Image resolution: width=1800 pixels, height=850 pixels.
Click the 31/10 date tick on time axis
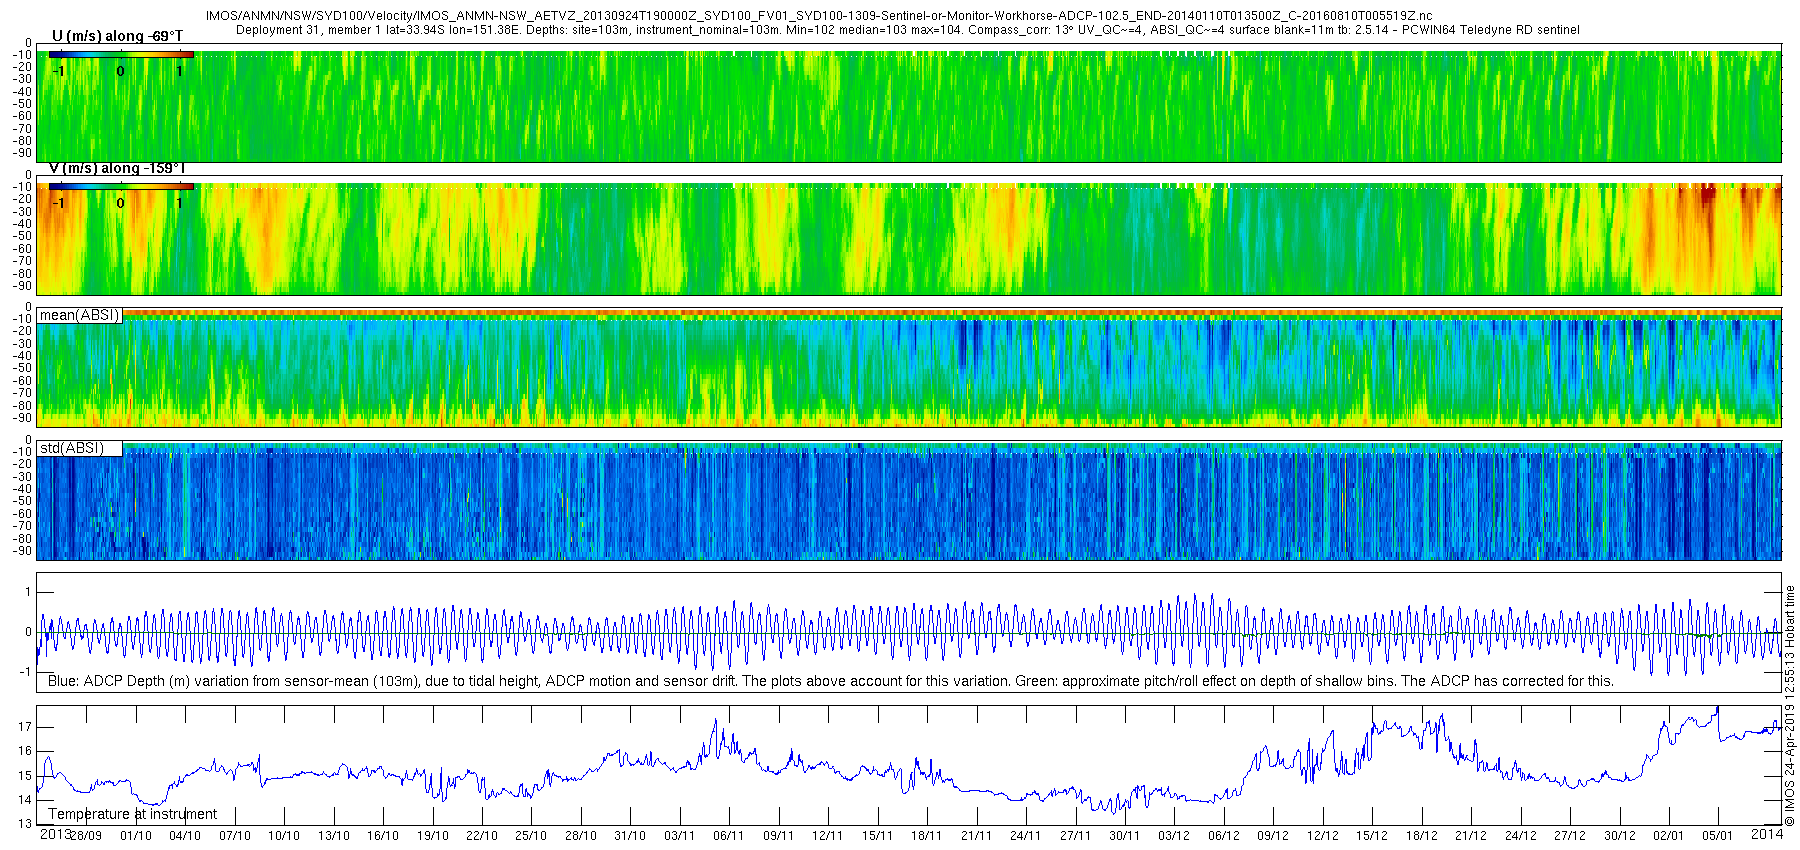tap(630, 836)
